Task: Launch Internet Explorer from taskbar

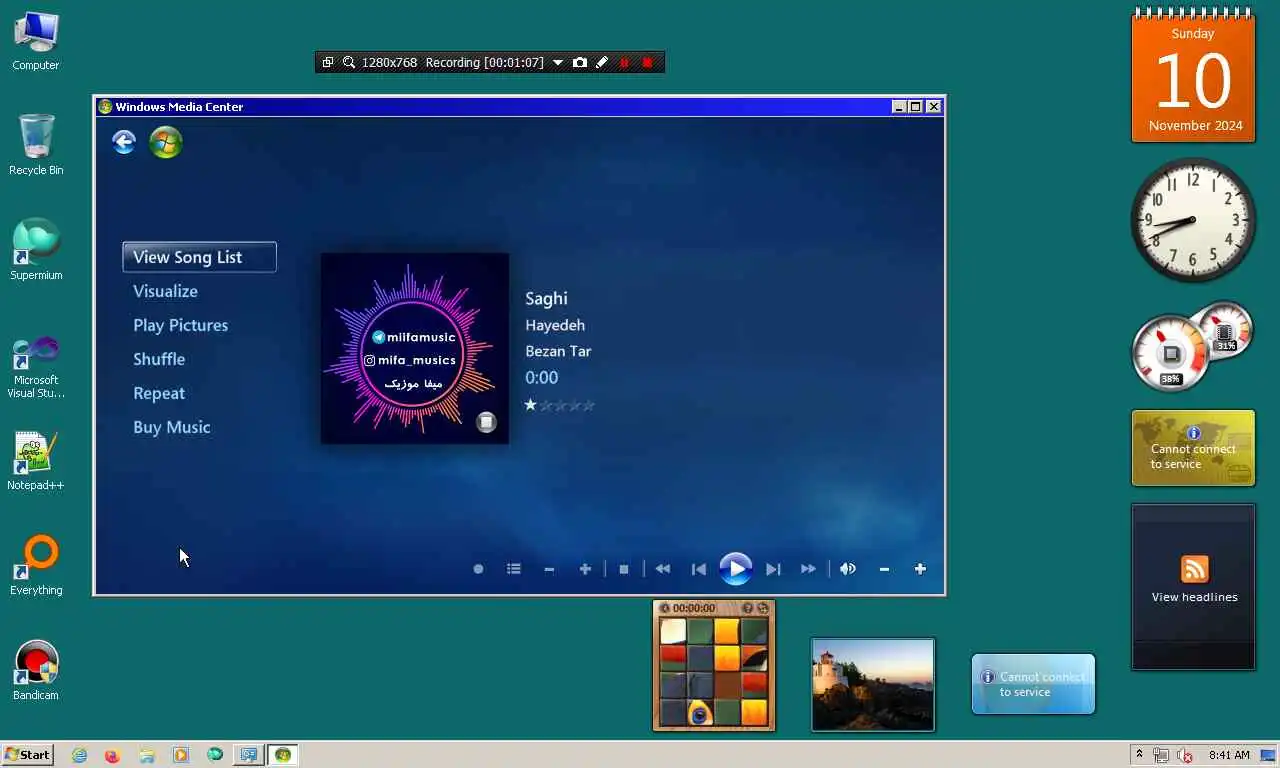Action: point(79,755)
